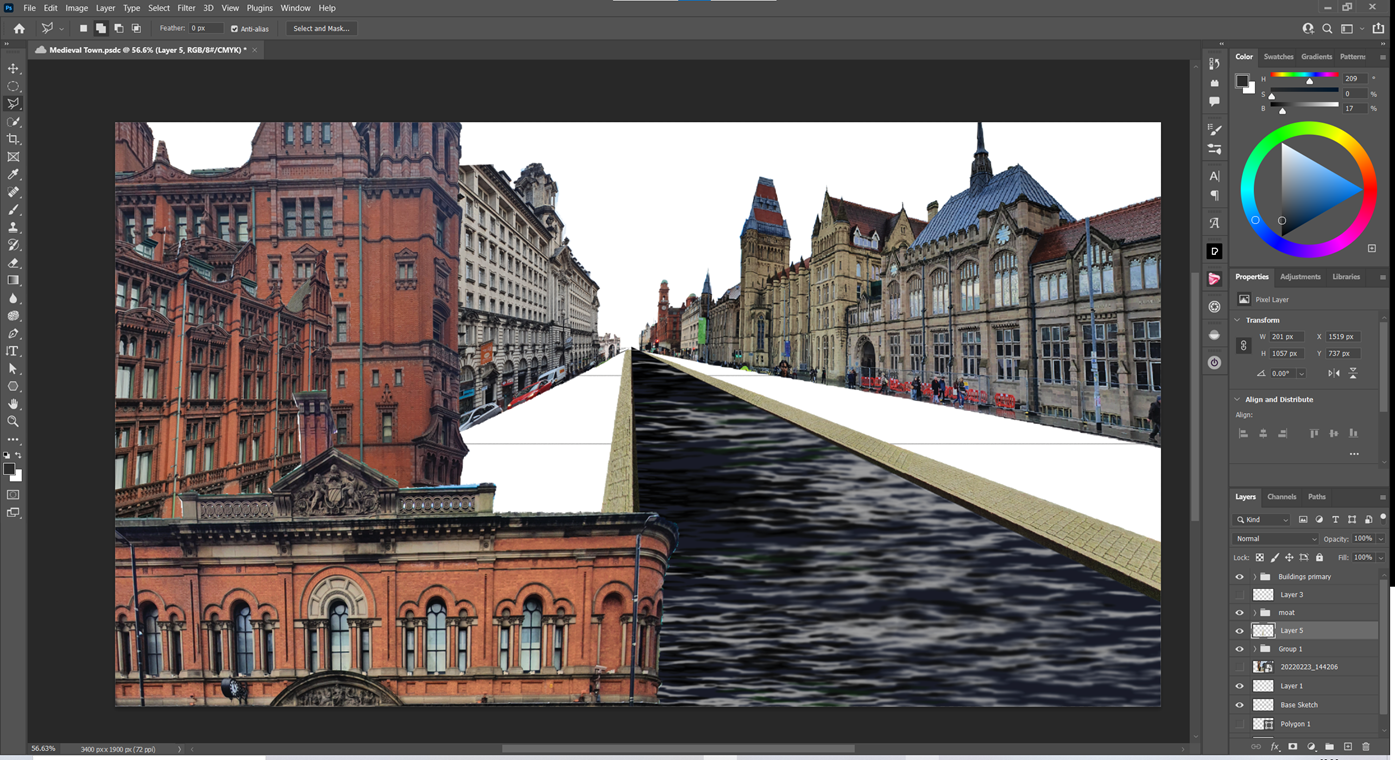Viewport: 1395px width, 760px height.
Task: Choose Intersect with Selection mode icon
Action: (x=136, y=29)
